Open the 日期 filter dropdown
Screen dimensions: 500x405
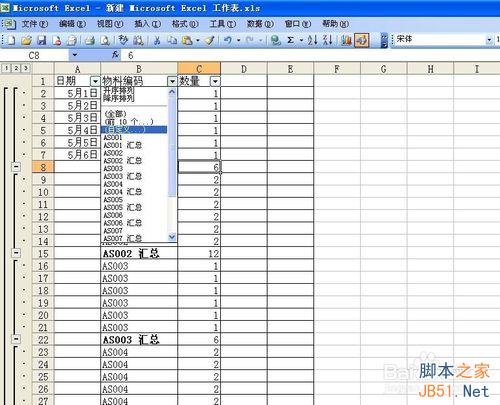95,81
